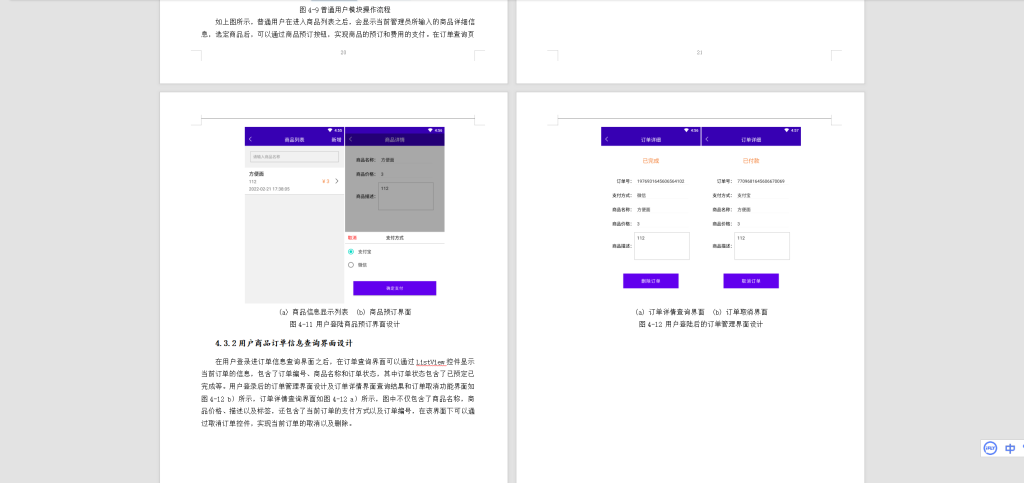This screenshot has height=483, width=1024.
Task: Click caption (b) 商品预订界面
Action: (x=384, y=312)
